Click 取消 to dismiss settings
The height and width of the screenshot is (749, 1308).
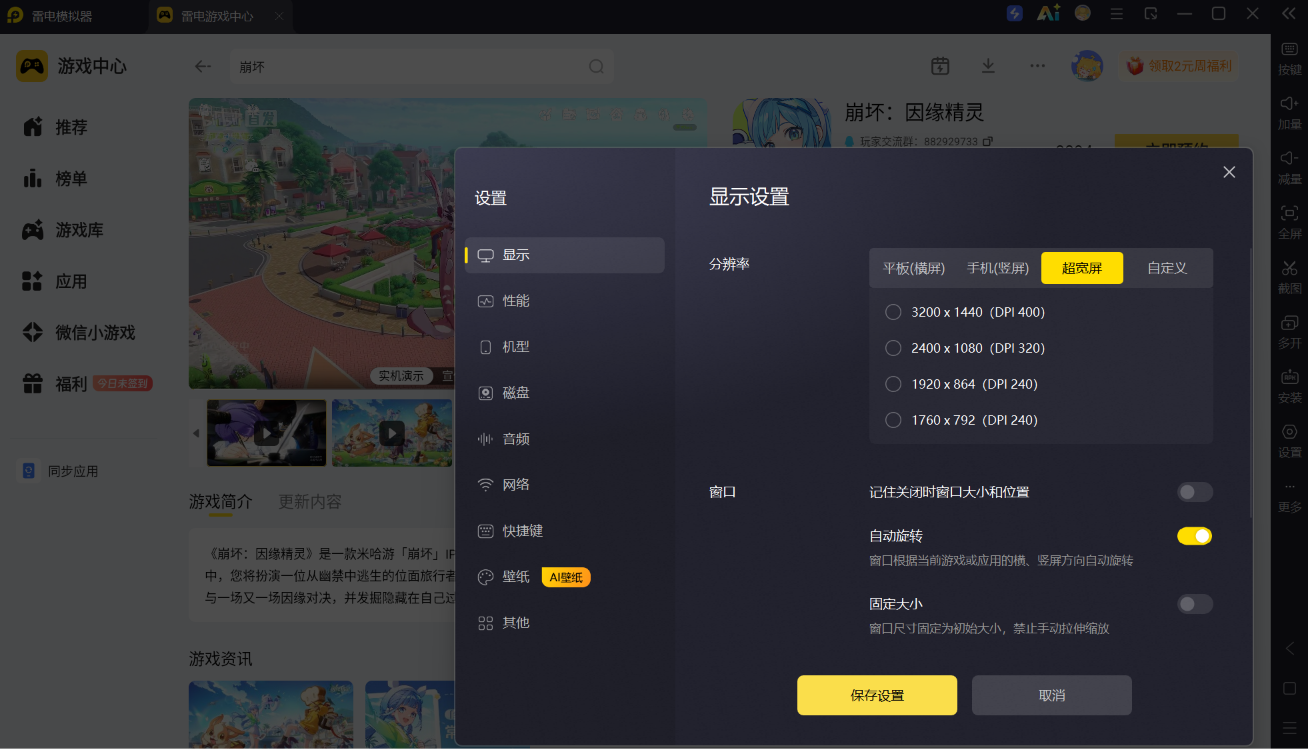pyautogui.click(x=1052, y=695)
